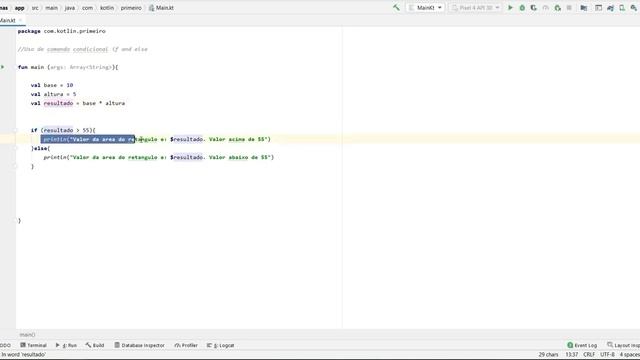This screenshot has width=640, height=360.
Task: Click the green Run button
Action: (510, 8)
